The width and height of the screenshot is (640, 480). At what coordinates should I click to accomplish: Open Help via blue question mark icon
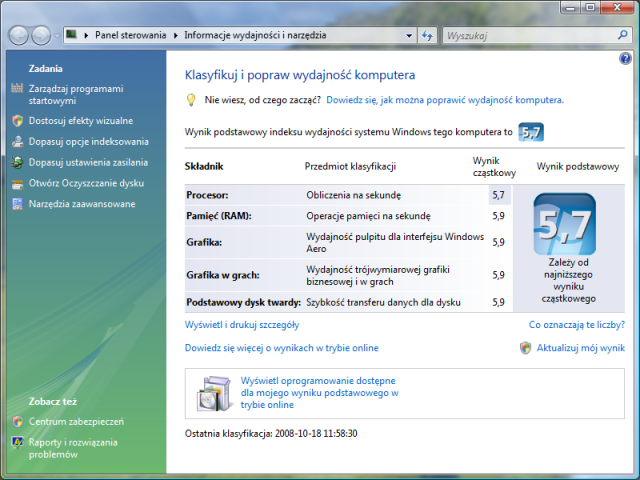[625, 59]
